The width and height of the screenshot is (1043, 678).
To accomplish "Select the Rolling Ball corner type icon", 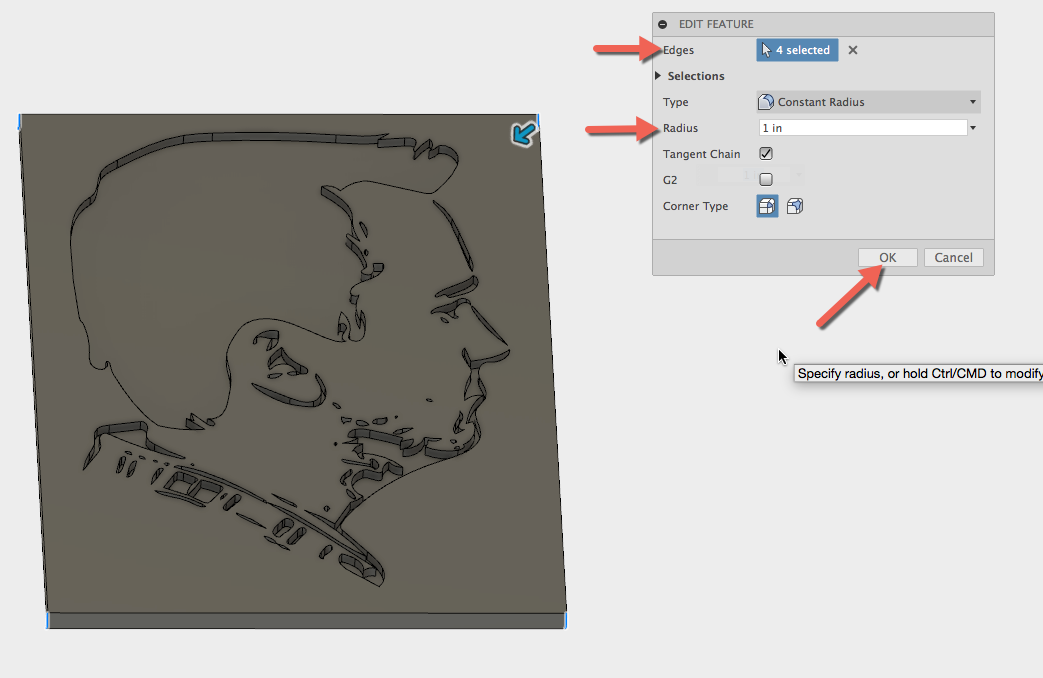I will click(766, 206).
